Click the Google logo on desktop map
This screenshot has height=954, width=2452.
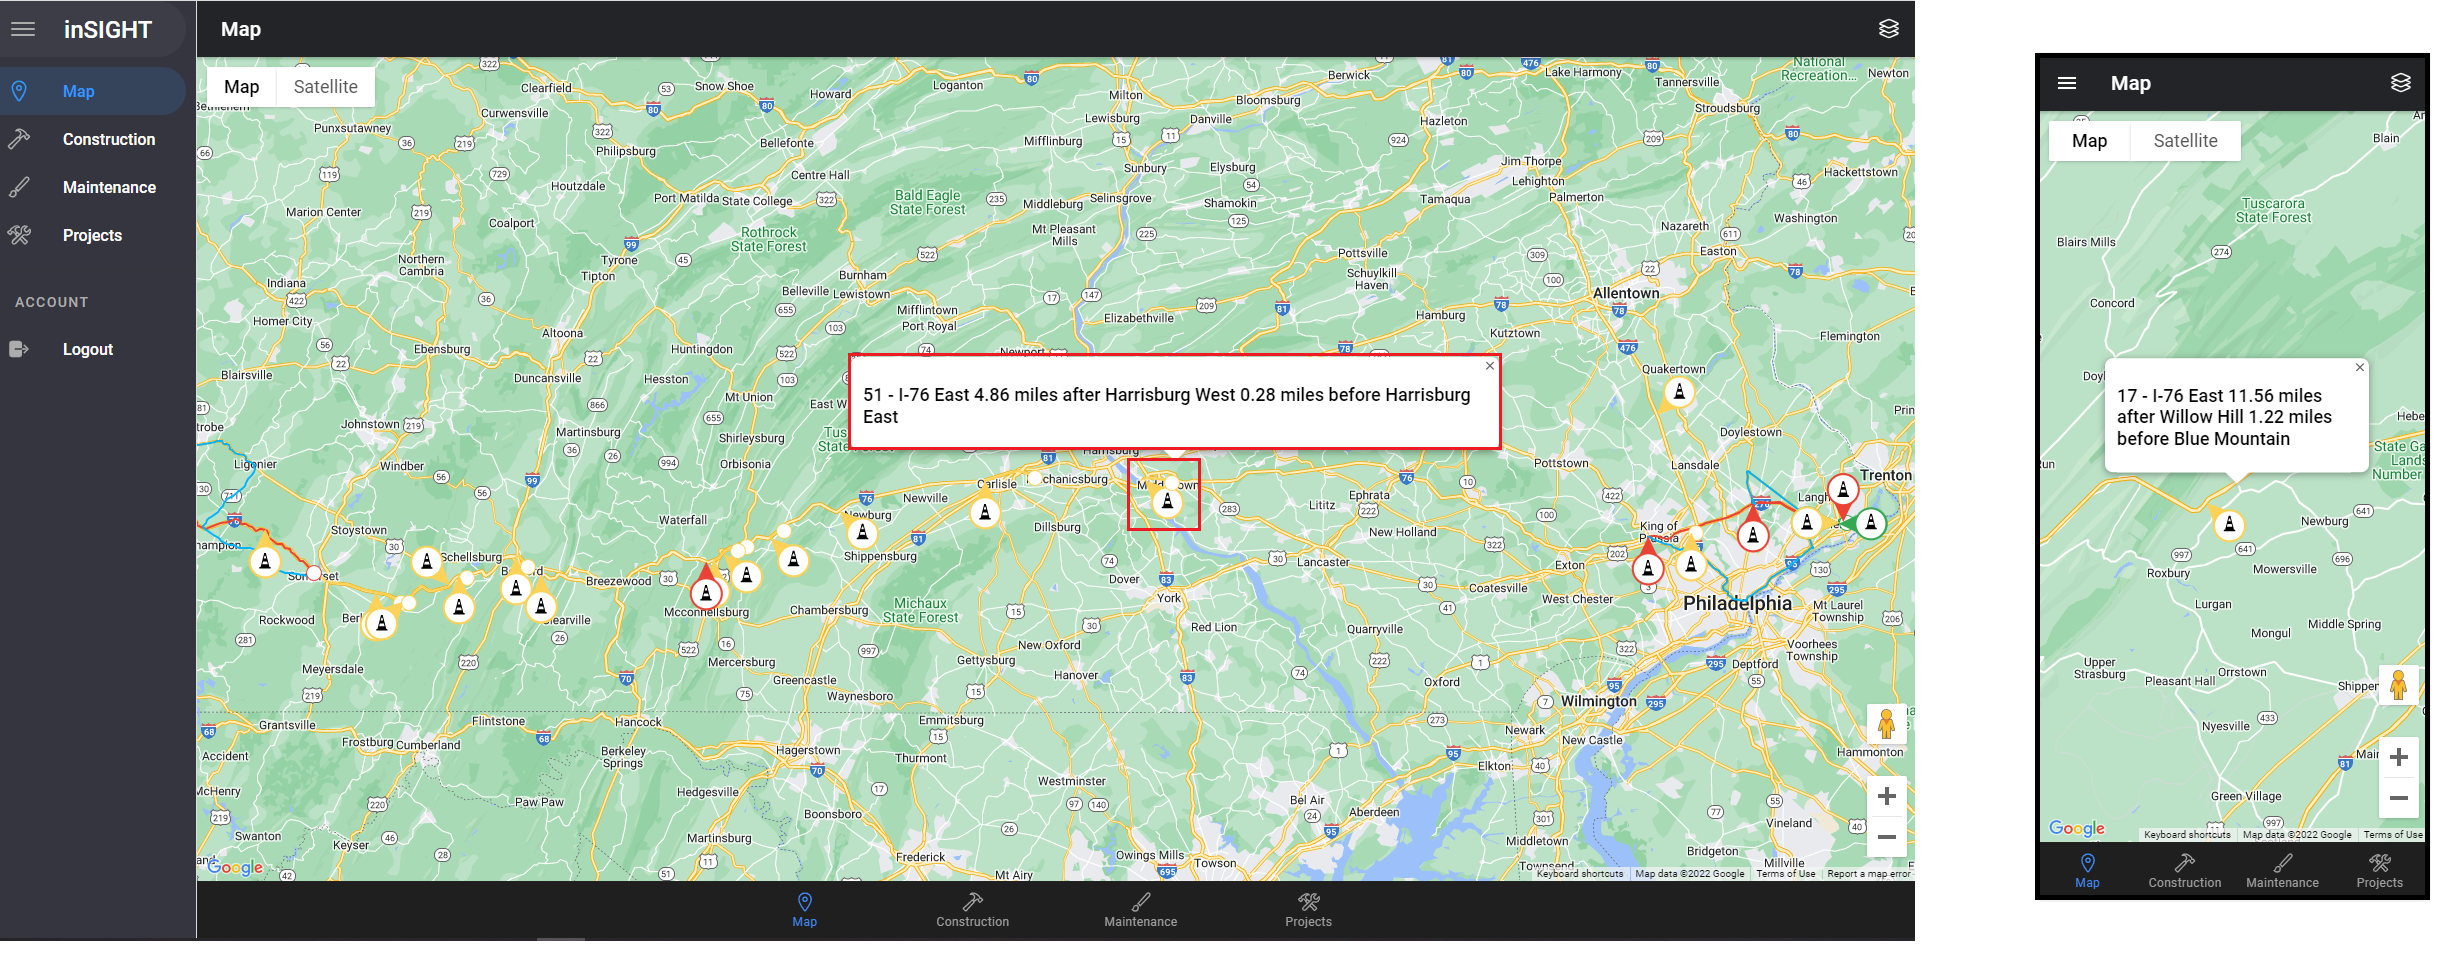click(236, 867)
